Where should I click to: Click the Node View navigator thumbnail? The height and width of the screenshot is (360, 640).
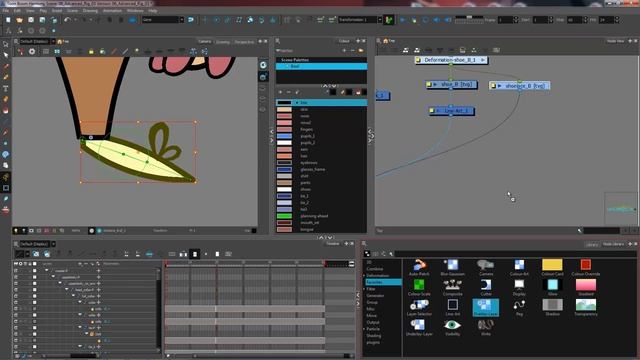point(620,209)
